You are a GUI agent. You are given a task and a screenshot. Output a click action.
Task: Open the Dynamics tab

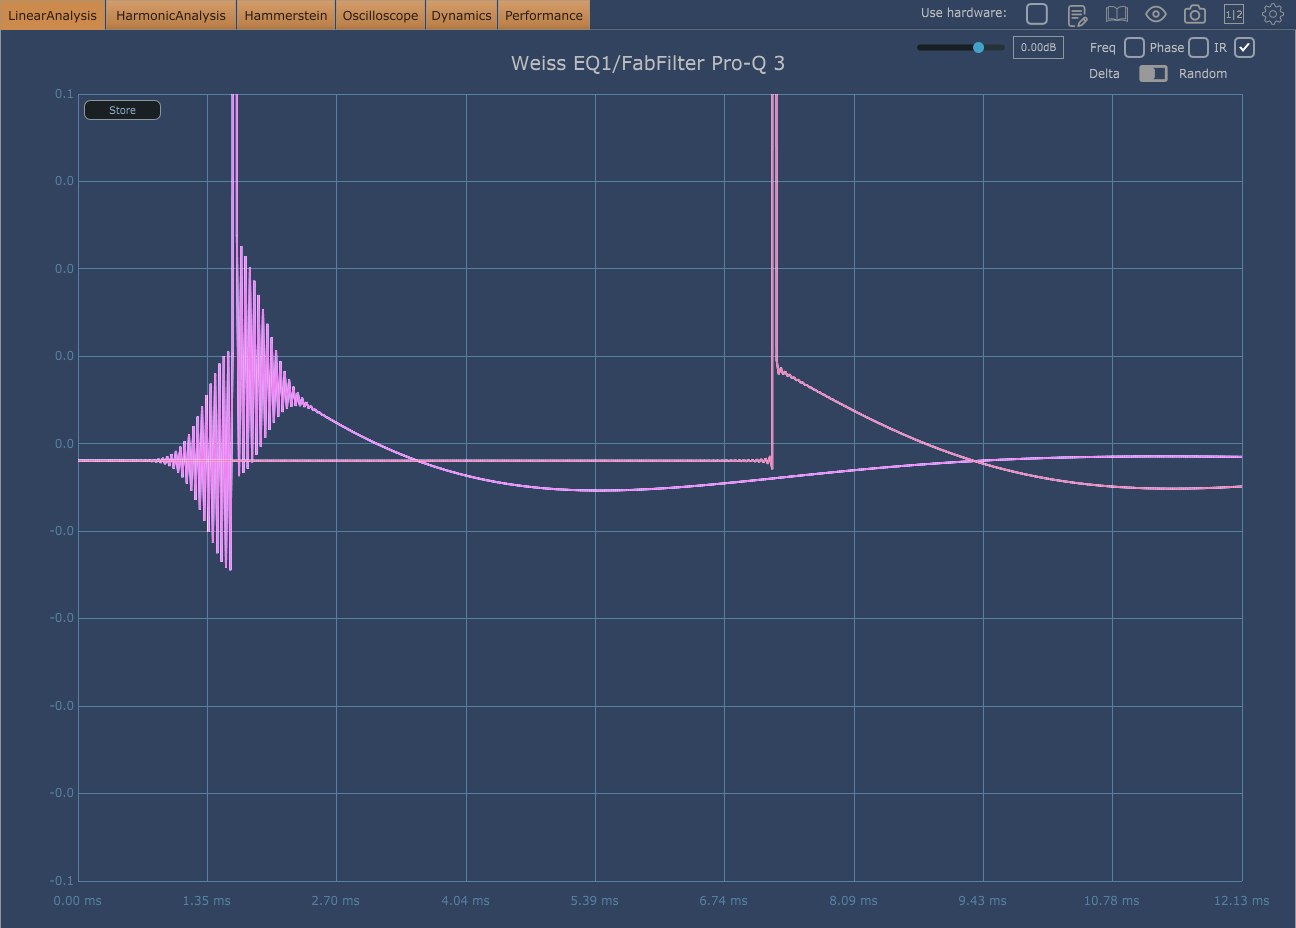point(461,15)
